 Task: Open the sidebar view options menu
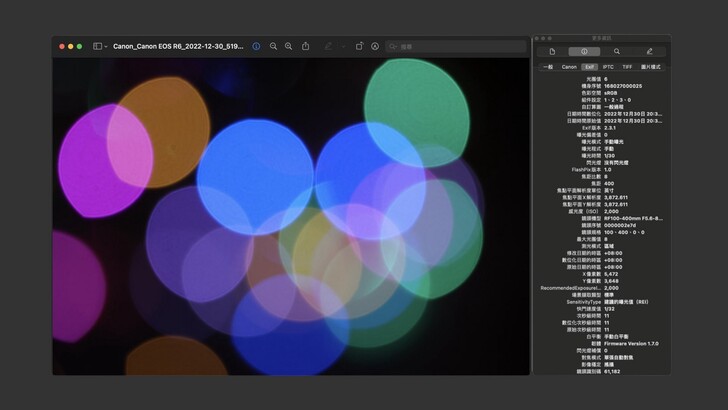pyautogui.click(x=106, y=46)
